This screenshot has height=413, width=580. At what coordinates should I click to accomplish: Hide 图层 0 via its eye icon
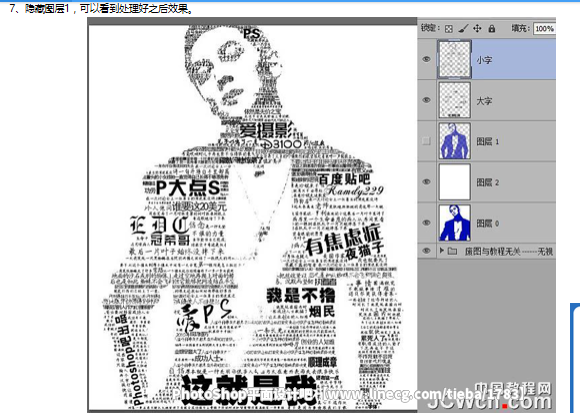426,223
